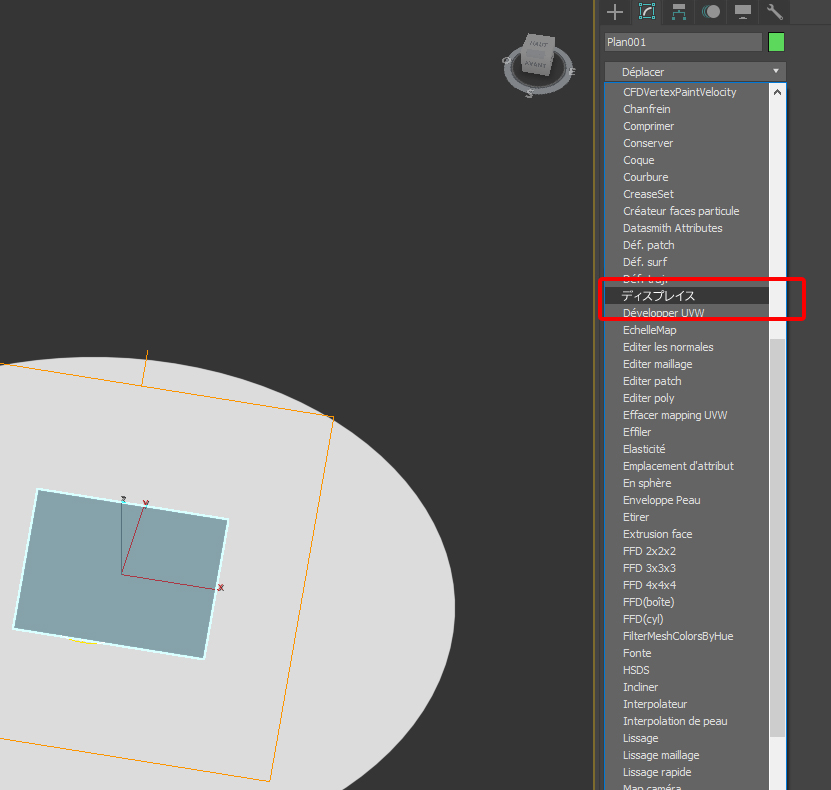Viewport: 831px width, 790px height.
Task: Open the Hierarchy panel tab
Action: [x=679, y=12]
